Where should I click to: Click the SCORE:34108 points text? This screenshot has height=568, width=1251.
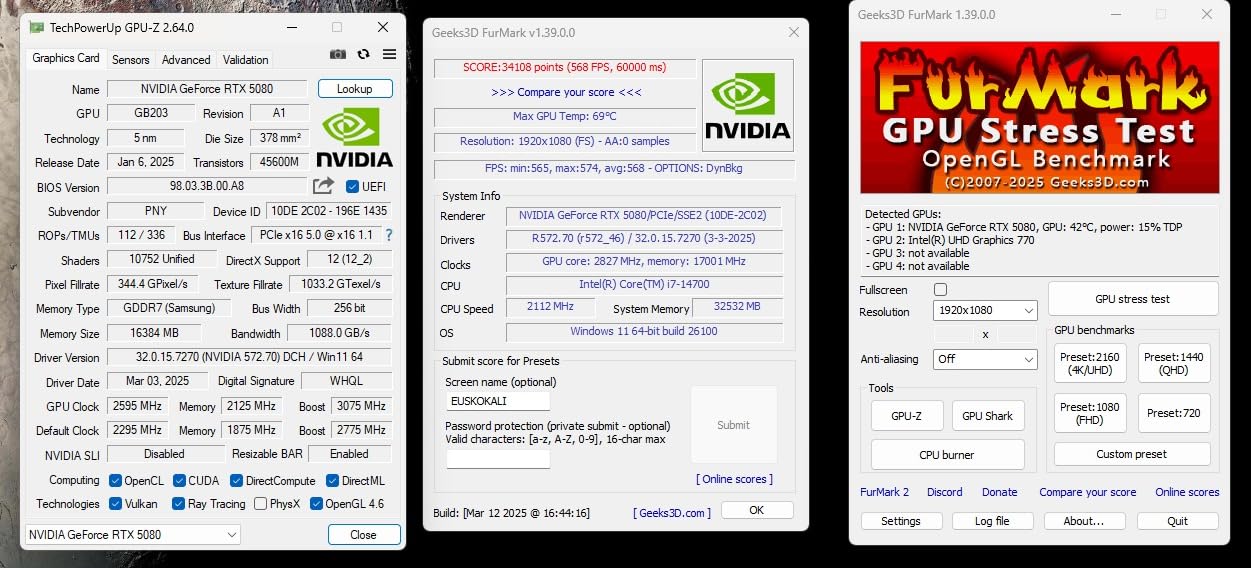pyautogui.click(x=565, y=67)
